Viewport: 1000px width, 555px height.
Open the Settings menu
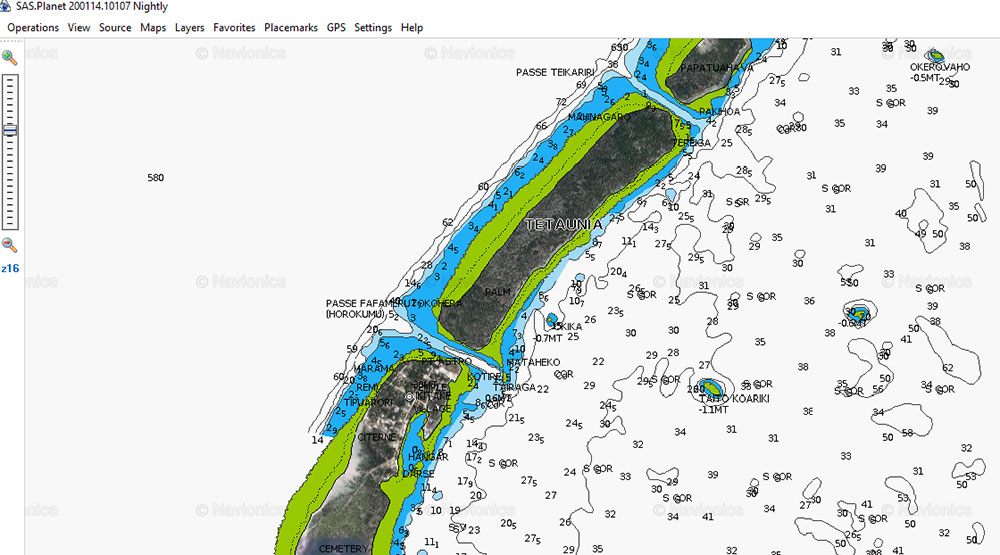click(x=373, y=28)
